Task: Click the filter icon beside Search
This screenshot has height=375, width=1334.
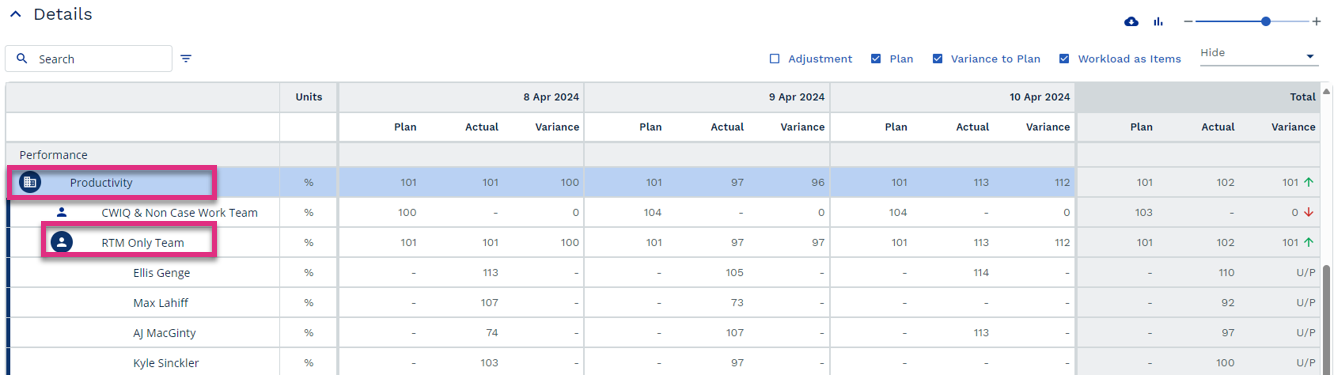Action: tap(186, 59)
